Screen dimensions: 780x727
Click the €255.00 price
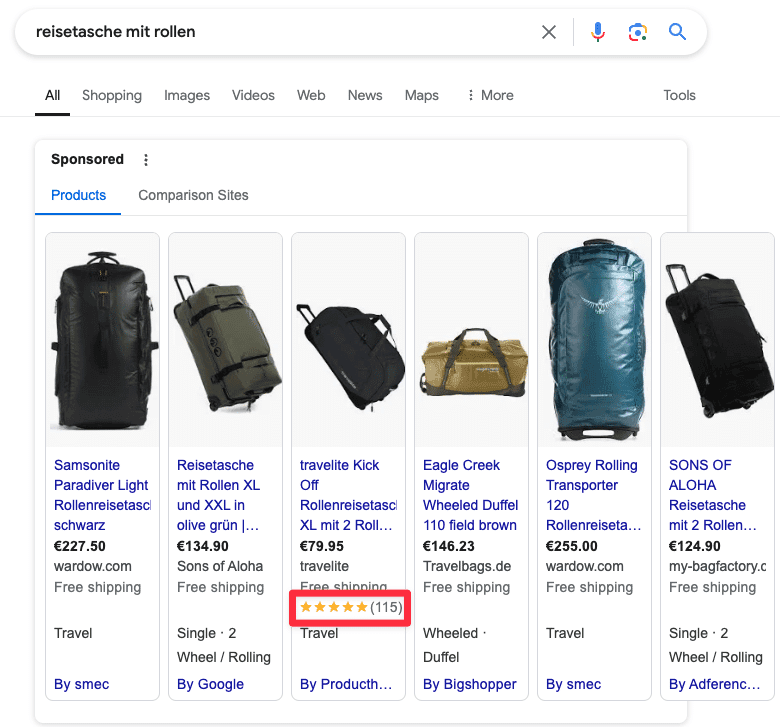[x=572, y=546]
